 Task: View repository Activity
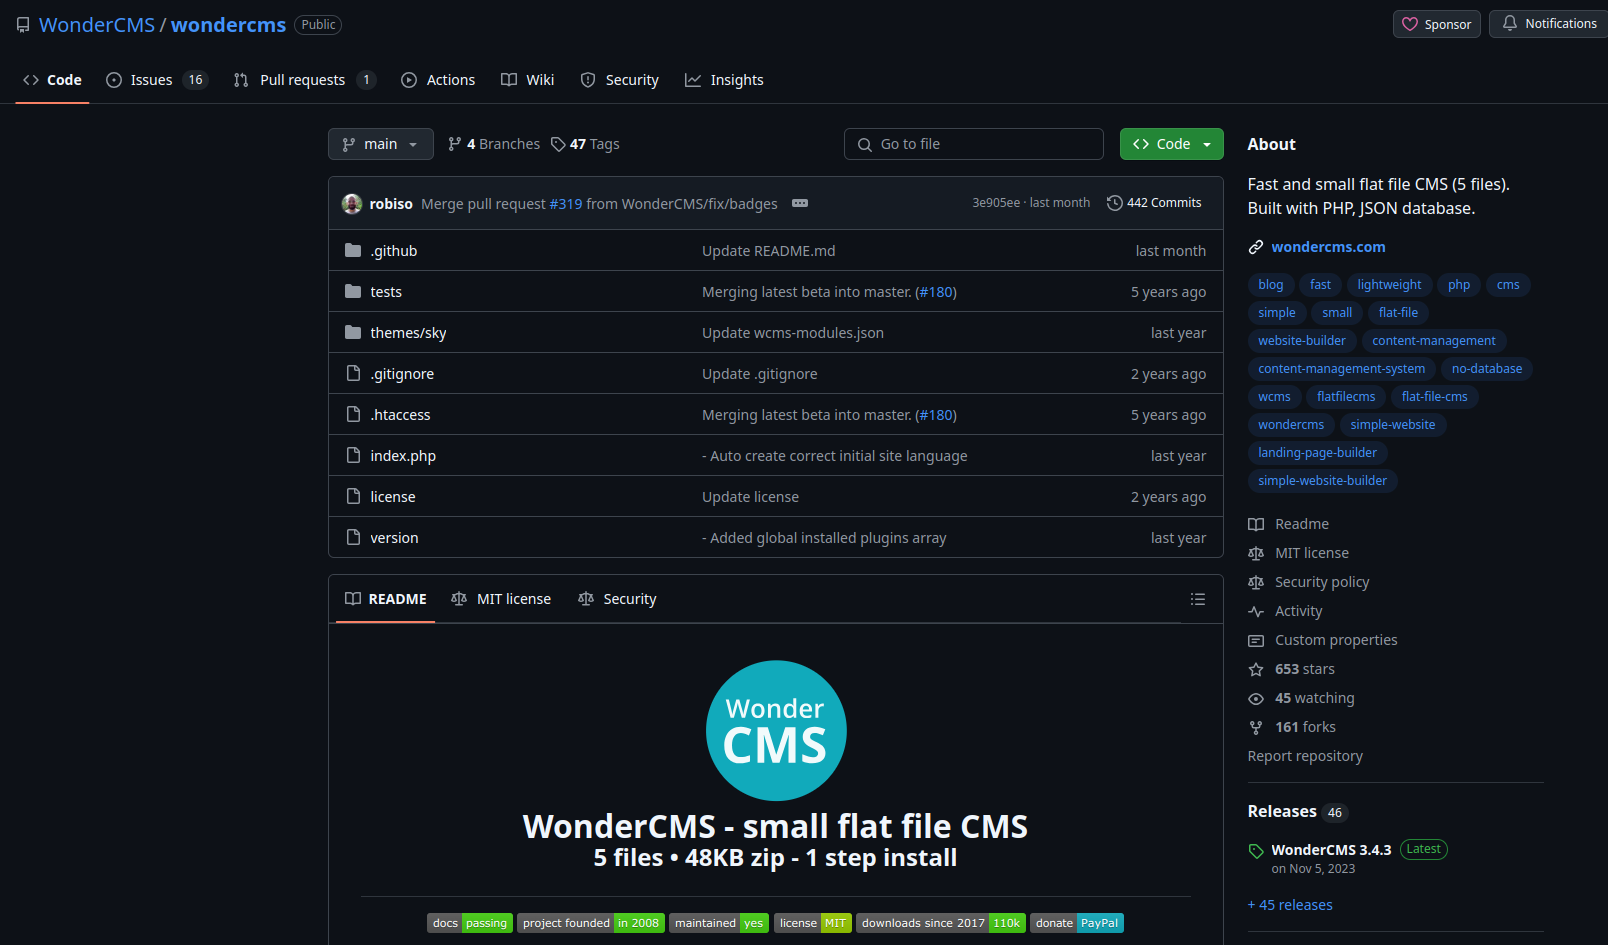point(1285,611)
